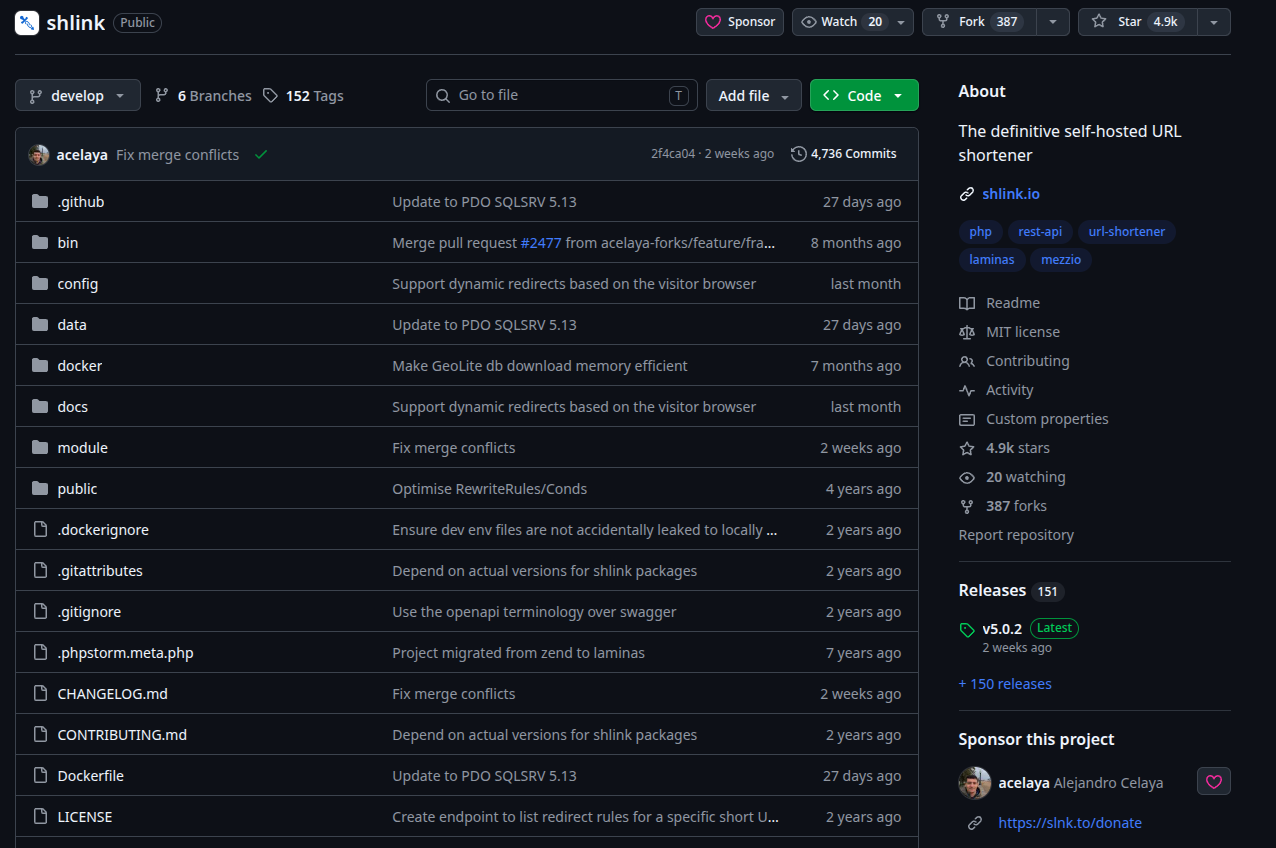The image size is (1276, 848).
Task: Open the Fork options dropdown arrow
Action: click(1053, 22)
